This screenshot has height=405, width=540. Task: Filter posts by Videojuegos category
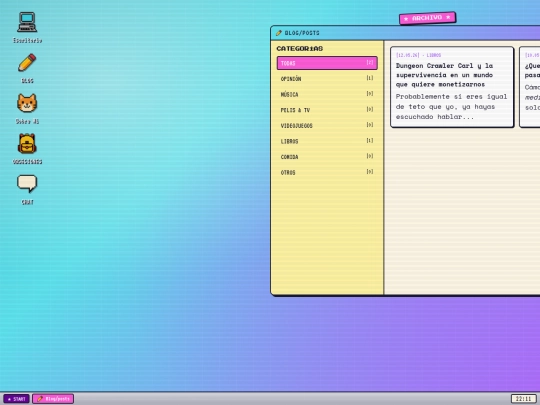pyautogui.click(x=327, y=125)
